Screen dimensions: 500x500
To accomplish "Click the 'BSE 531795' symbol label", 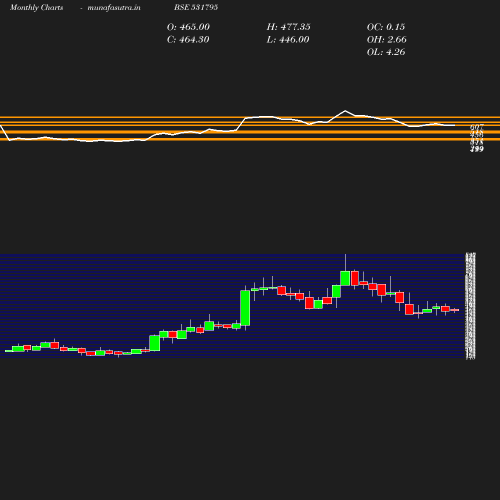I will 196,7.
